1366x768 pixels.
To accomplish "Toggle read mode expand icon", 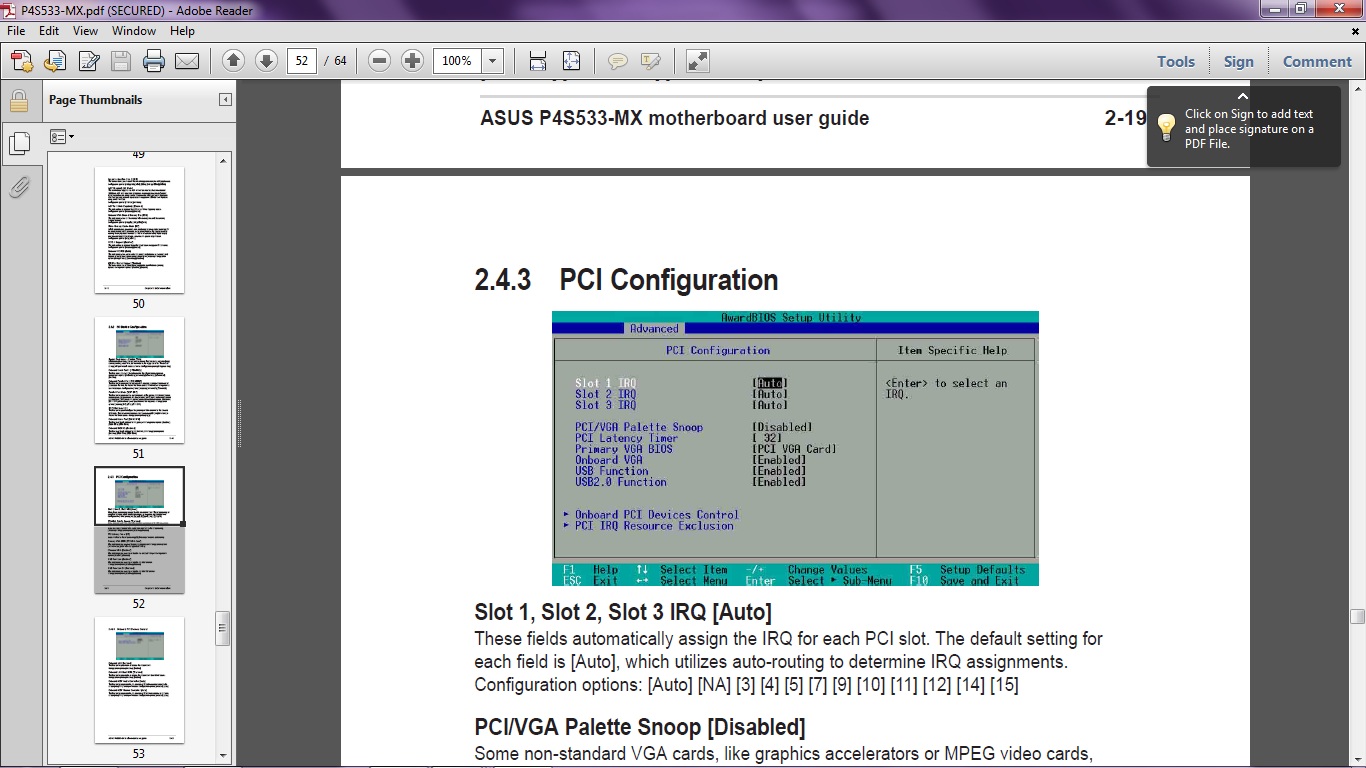I will click(698, 61).
